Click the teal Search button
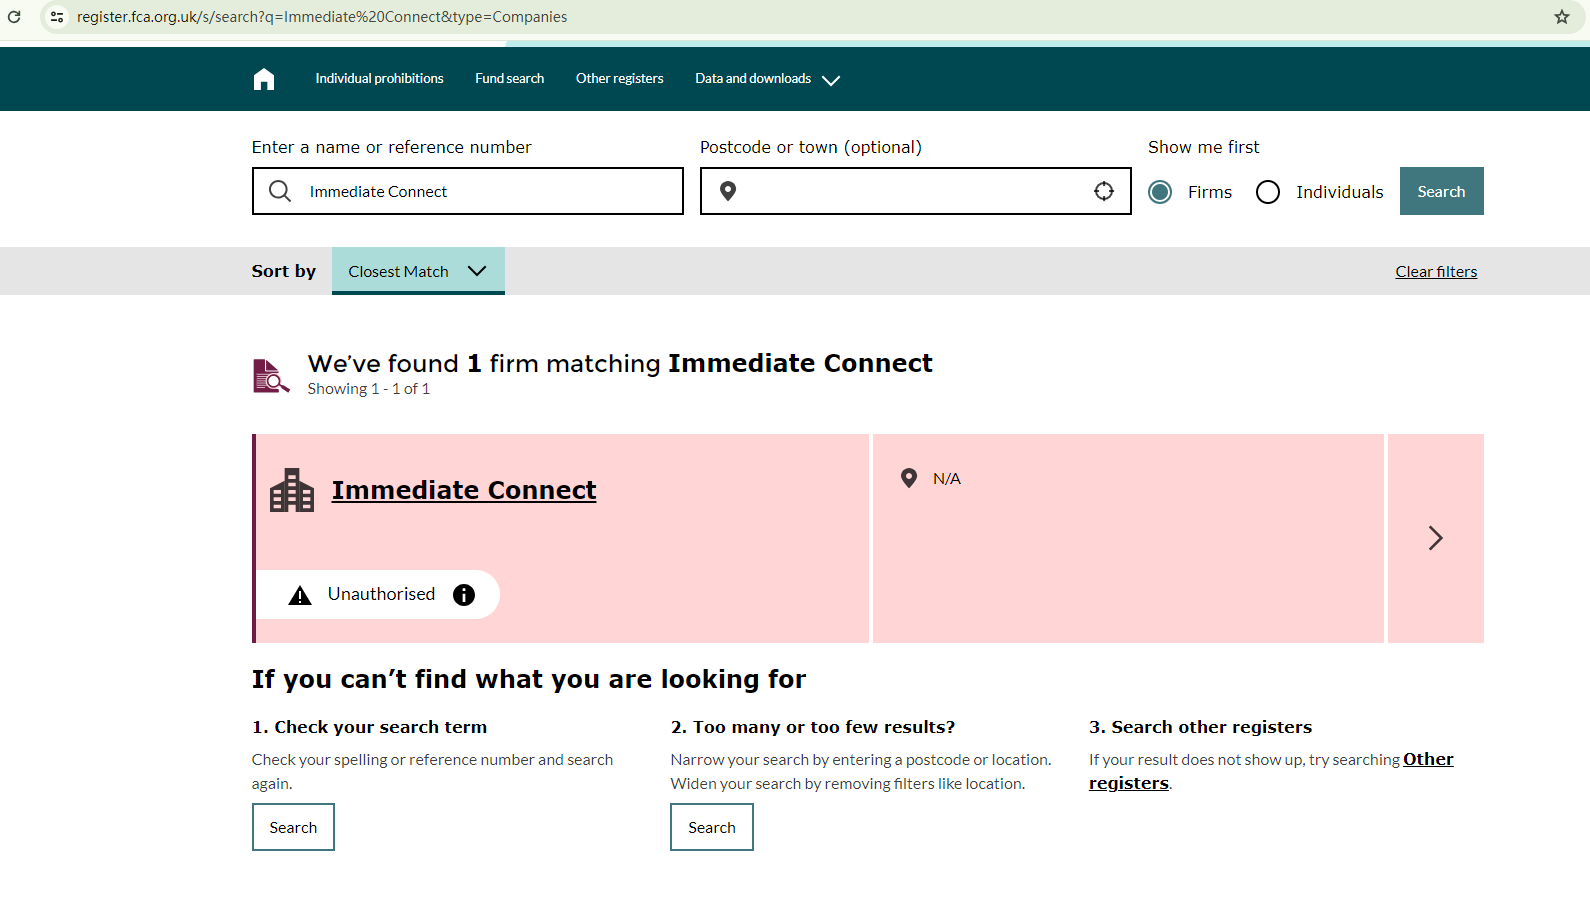Image resolution: width=1590 pixels, height=900 pixels. click(1441, 191)
